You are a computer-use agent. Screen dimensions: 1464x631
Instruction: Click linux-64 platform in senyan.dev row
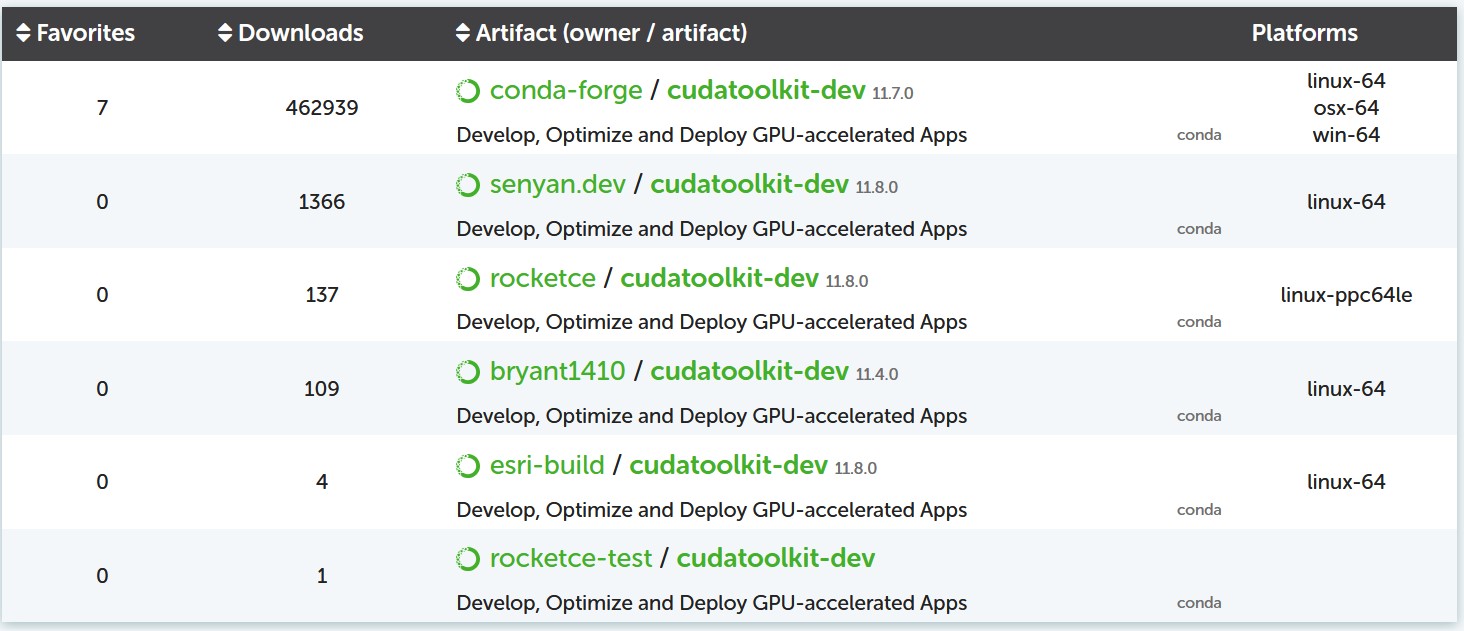(x=1346, y=202)
